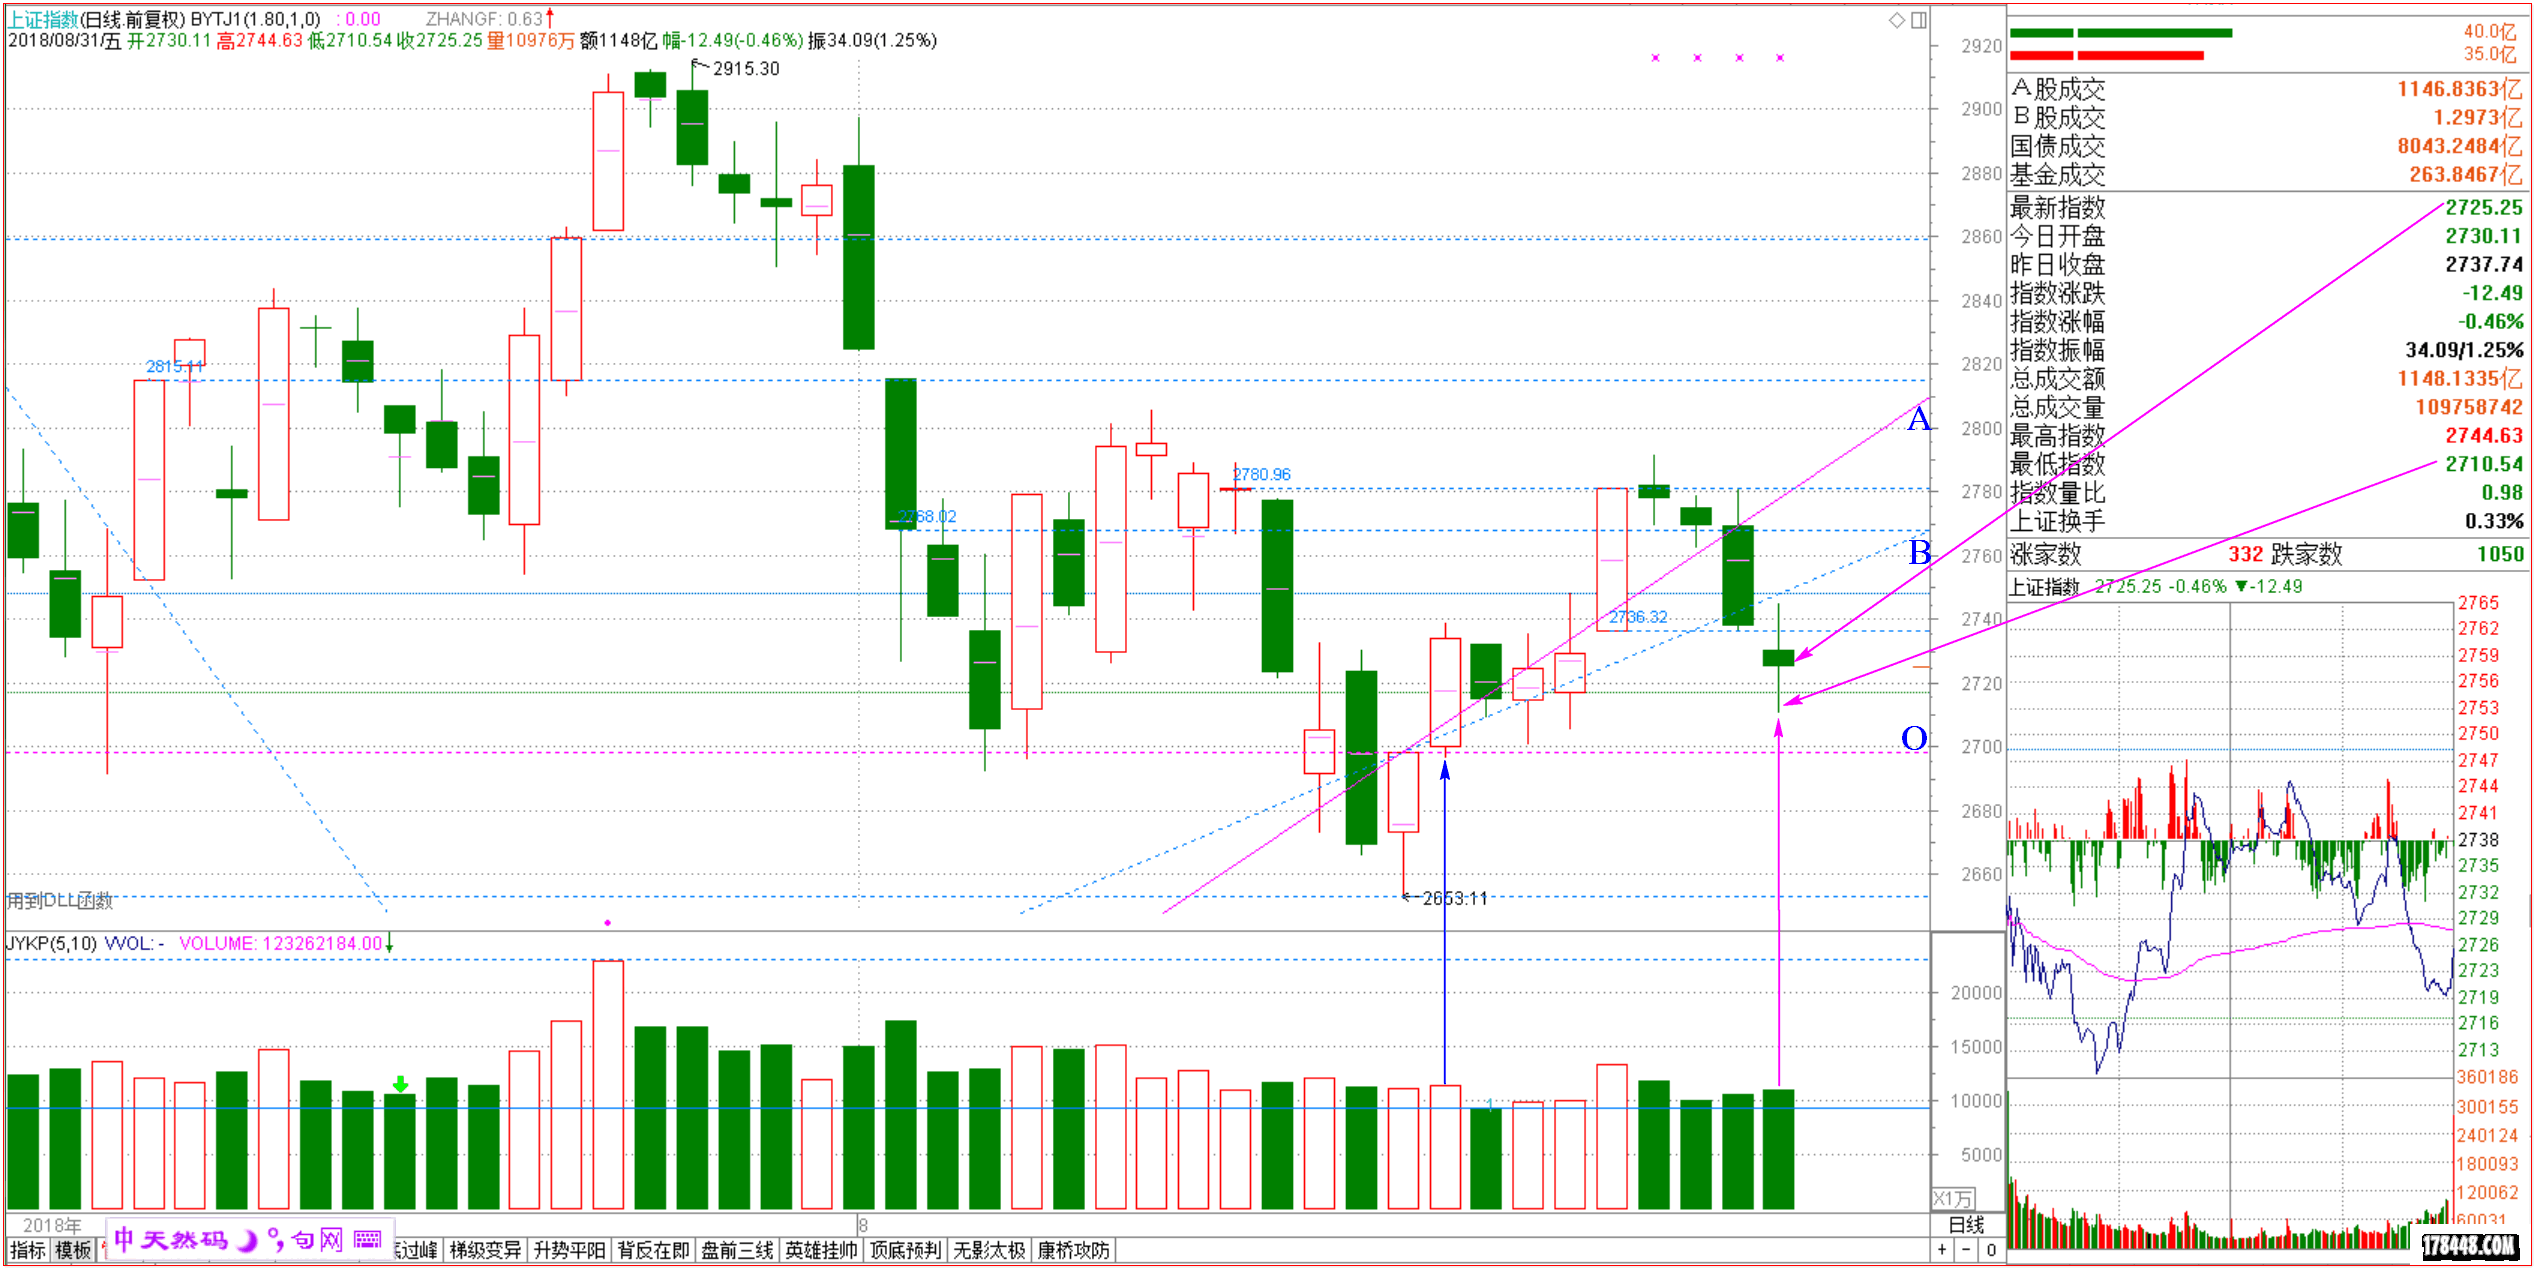Click the 昨日收盘 value 2737.74
The height and width of the screenshot is (1270, 2536).
coord(2484,264)
